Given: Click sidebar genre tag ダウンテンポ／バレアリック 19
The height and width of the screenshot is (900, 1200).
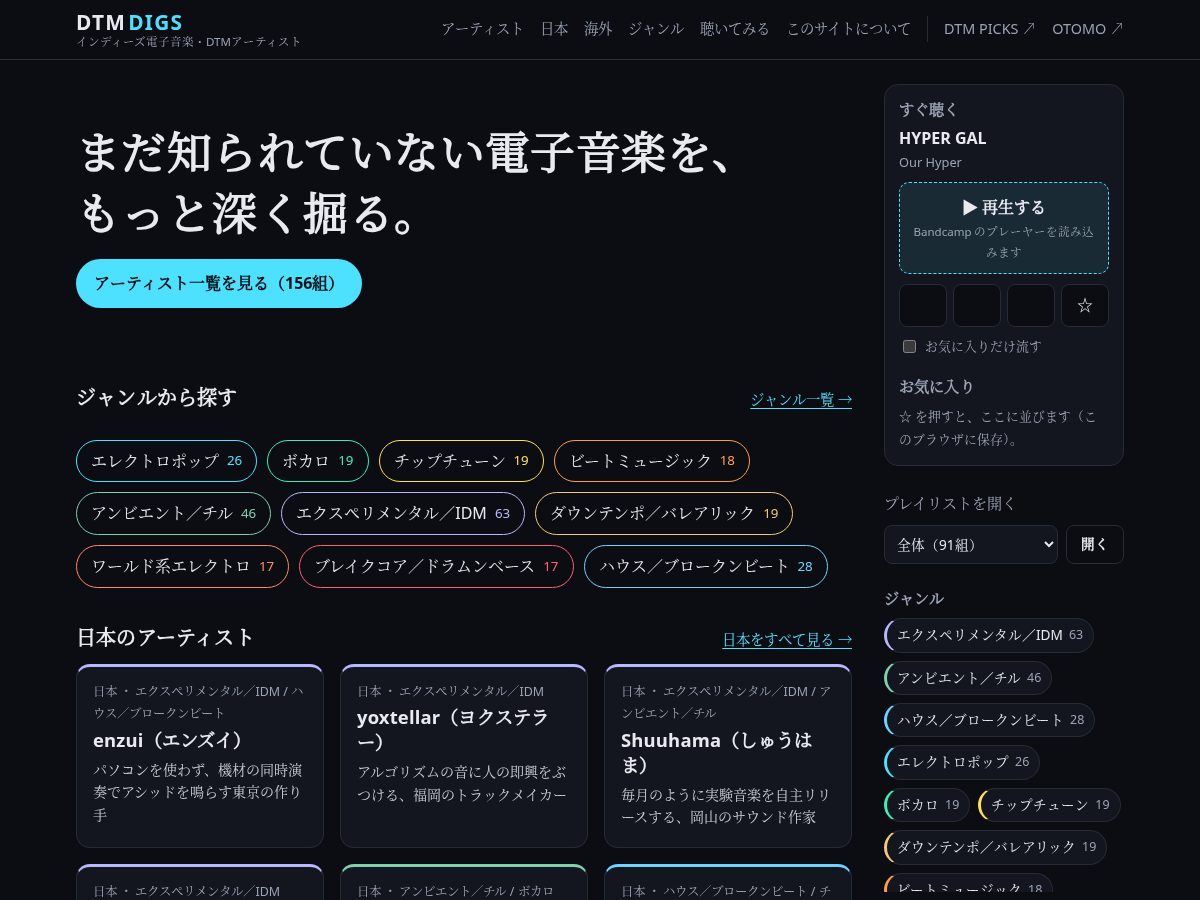Looking at the screenshot, I should click(996, 847).
